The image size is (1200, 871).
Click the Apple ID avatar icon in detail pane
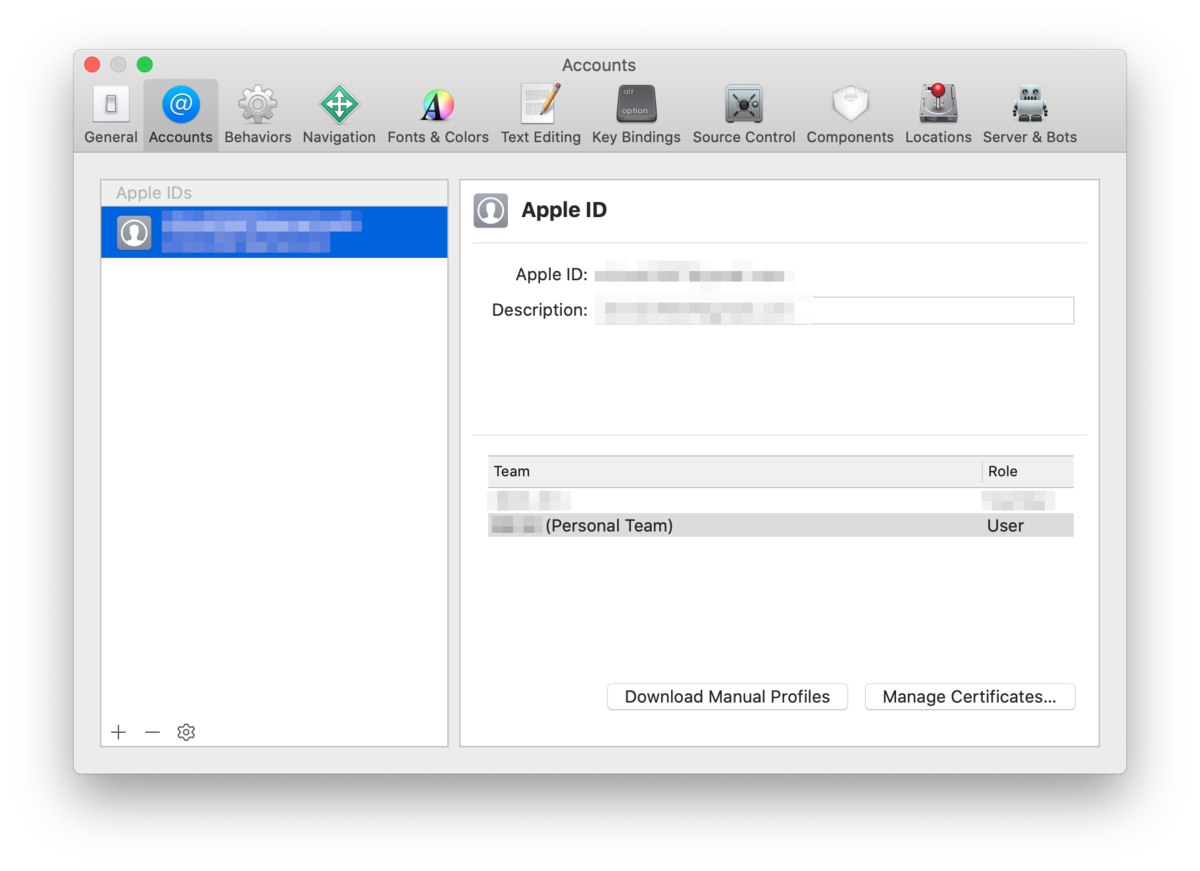point(490,210)
